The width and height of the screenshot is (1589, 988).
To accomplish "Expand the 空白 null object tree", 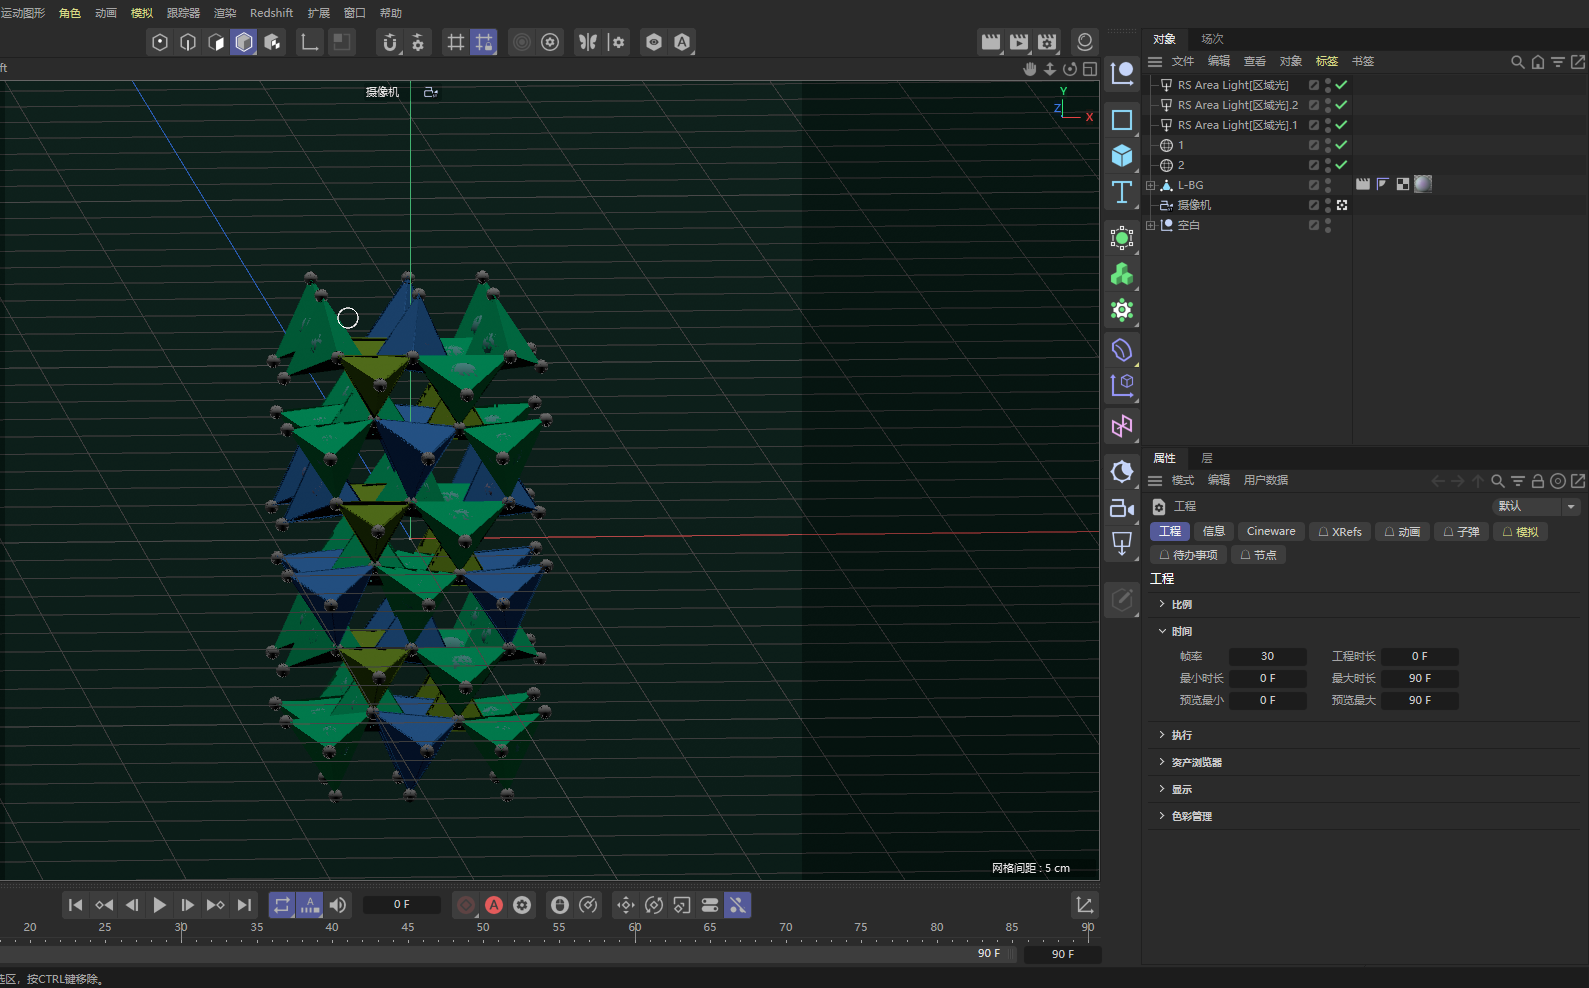I will pyautogui.click(x=1150, y=225).
